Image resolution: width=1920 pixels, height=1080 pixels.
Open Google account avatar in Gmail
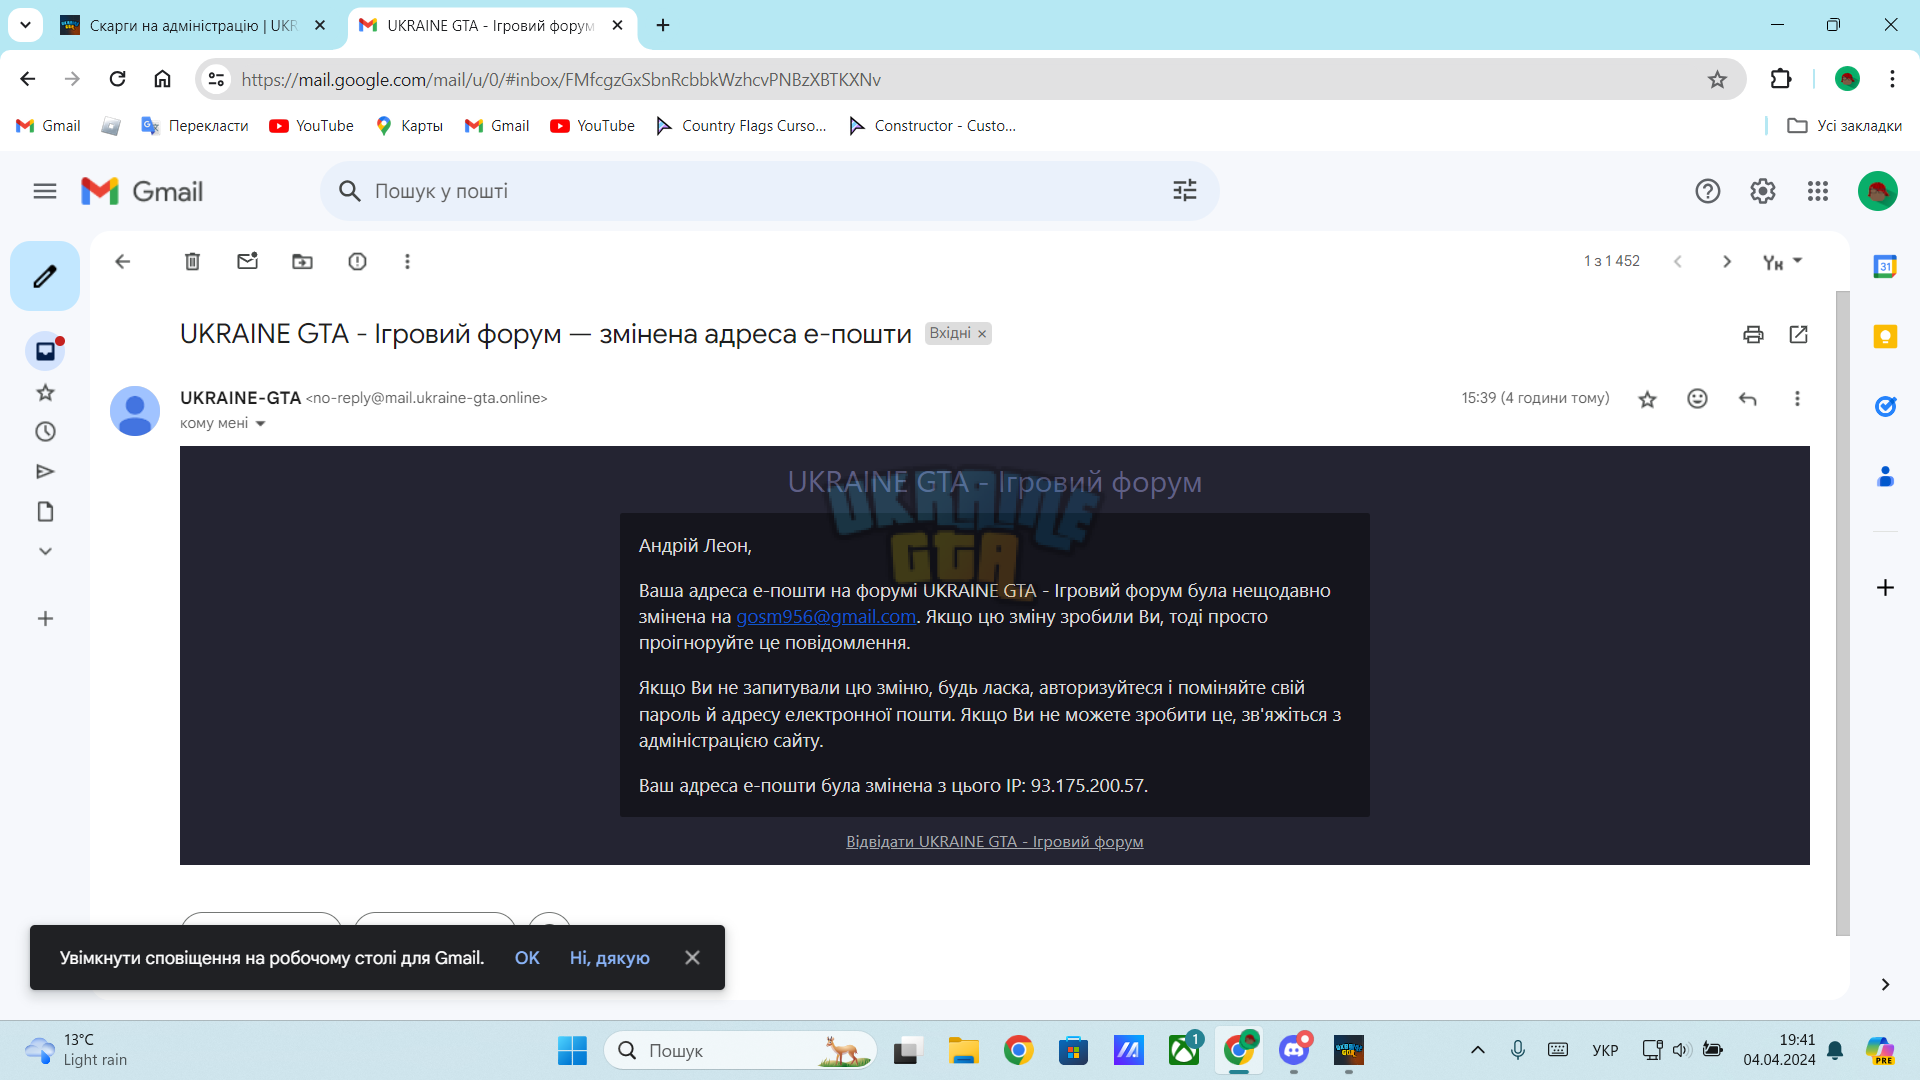[x=1878, y=191]
